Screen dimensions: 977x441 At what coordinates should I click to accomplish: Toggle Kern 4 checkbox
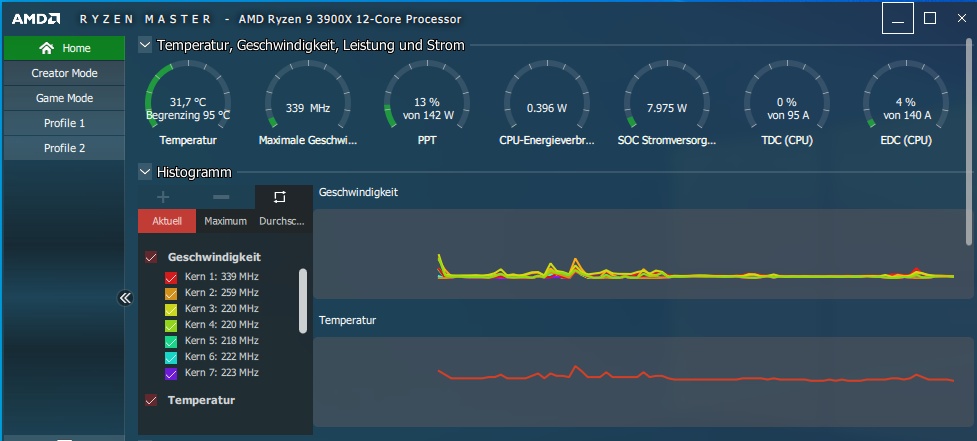click(x=171, y=325)
